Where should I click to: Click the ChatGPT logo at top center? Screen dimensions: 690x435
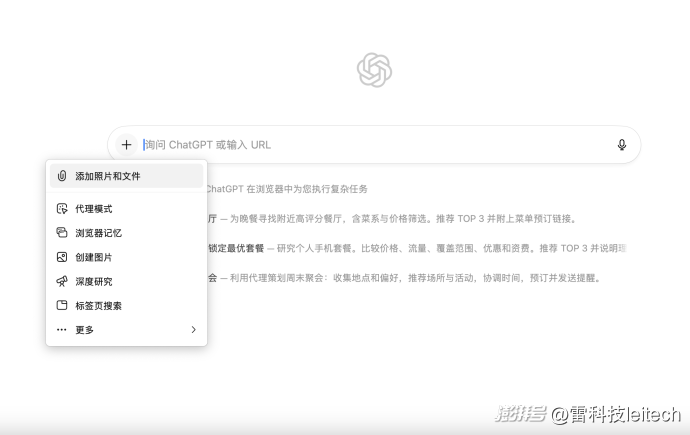374,70
